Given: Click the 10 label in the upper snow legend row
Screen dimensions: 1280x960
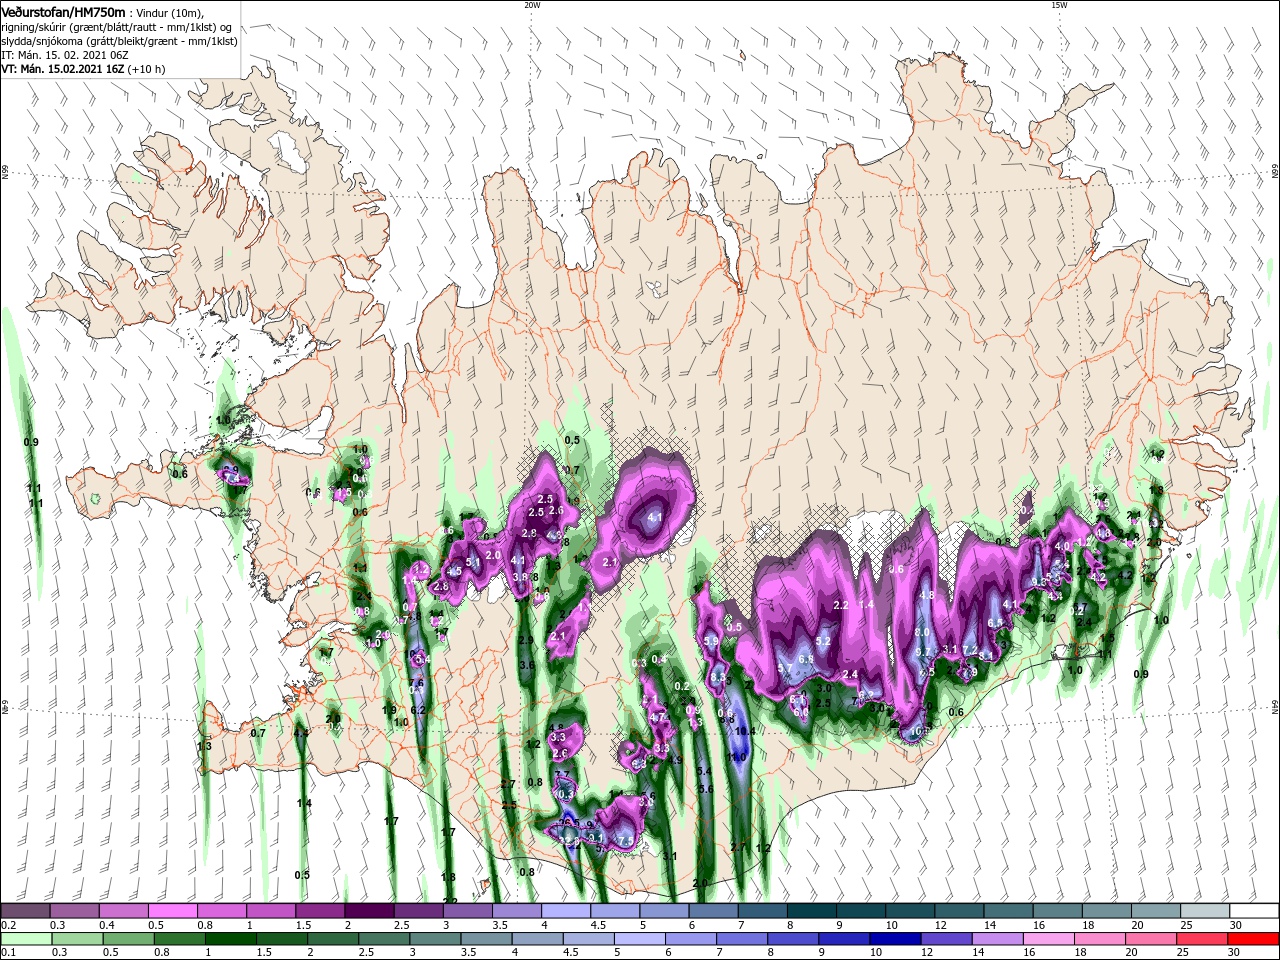Looking at the screenshot, I should point(890,926).
